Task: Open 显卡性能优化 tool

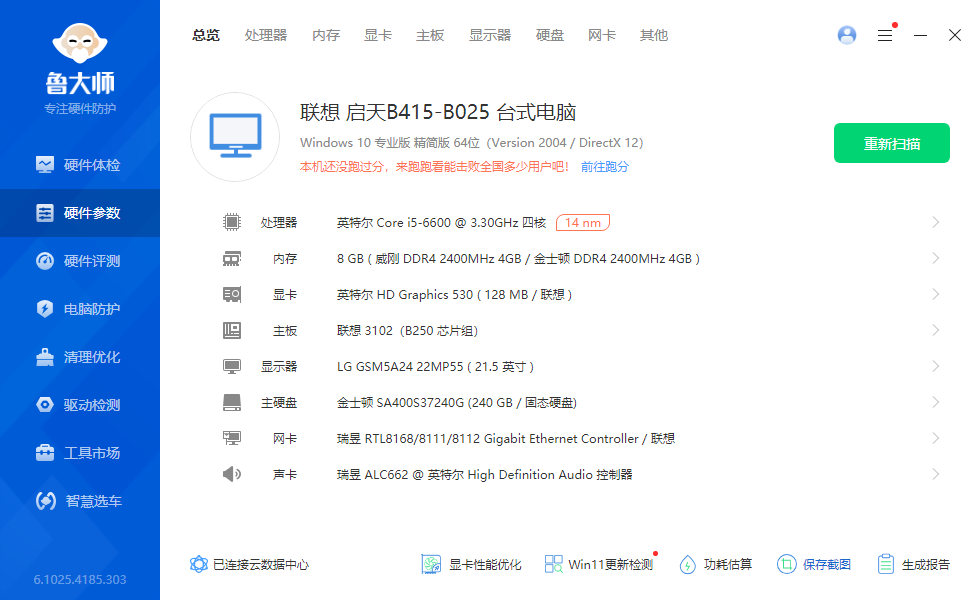Action: click(471, 564)
